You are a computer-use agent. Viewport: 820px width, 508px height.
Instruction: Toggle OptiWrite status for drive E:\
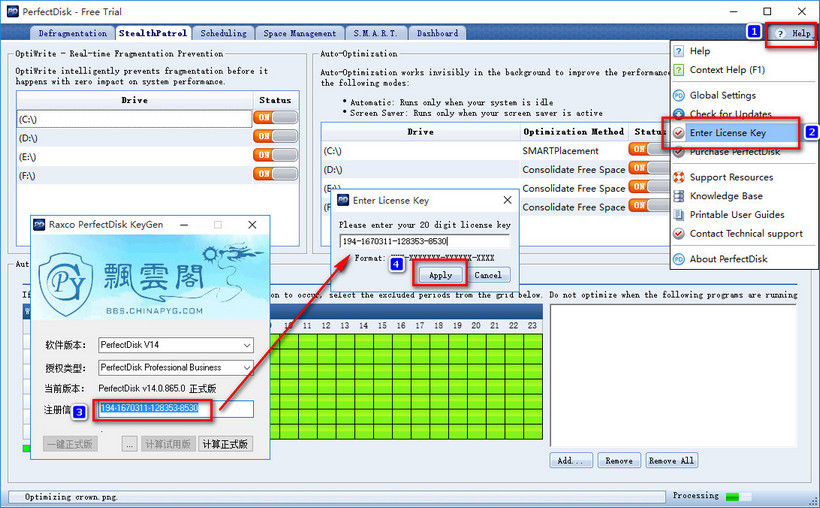click(x=276, y=155)
